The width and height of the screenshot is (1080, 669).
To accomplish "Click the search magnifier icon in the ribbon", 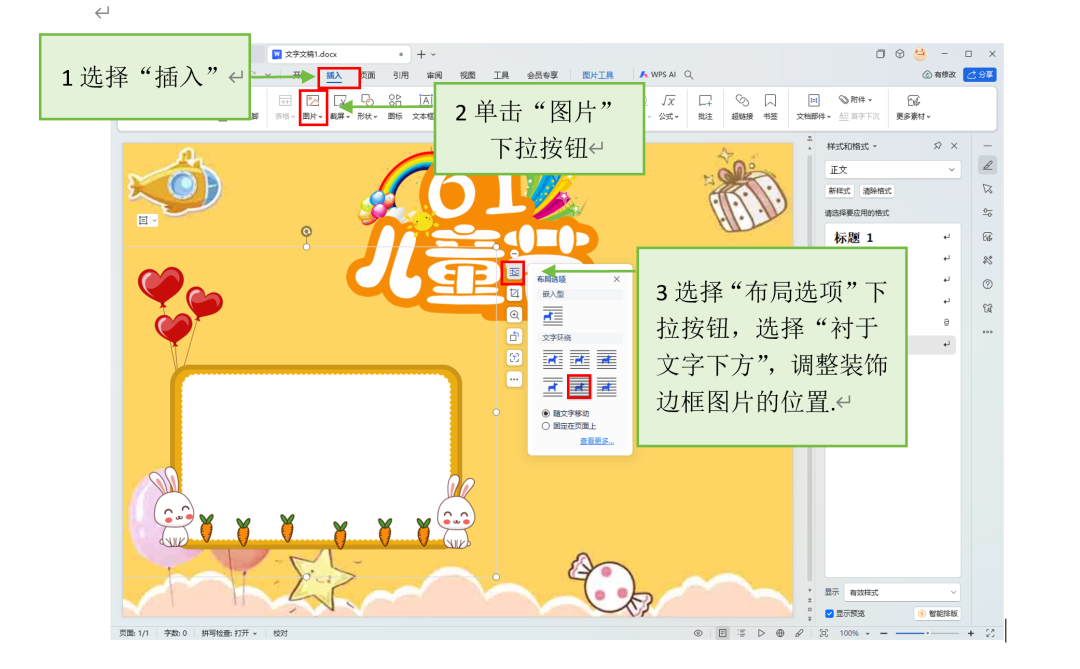I will pyautogui.click(x=689, y=74).
